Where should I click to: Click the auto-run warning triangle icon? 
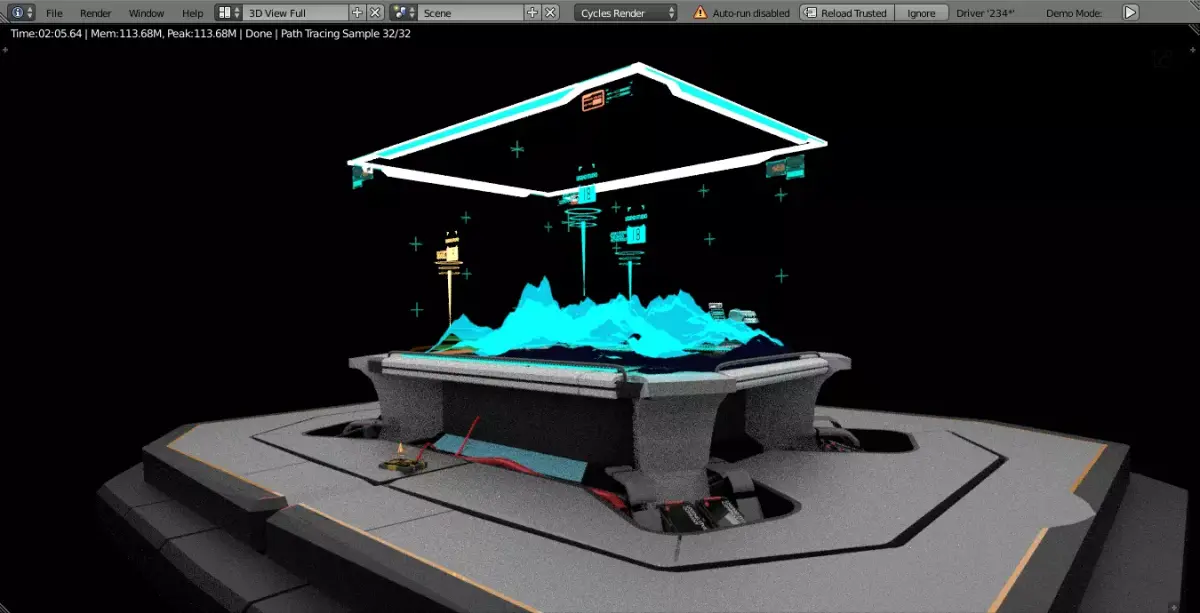click(x=700, y=13)
